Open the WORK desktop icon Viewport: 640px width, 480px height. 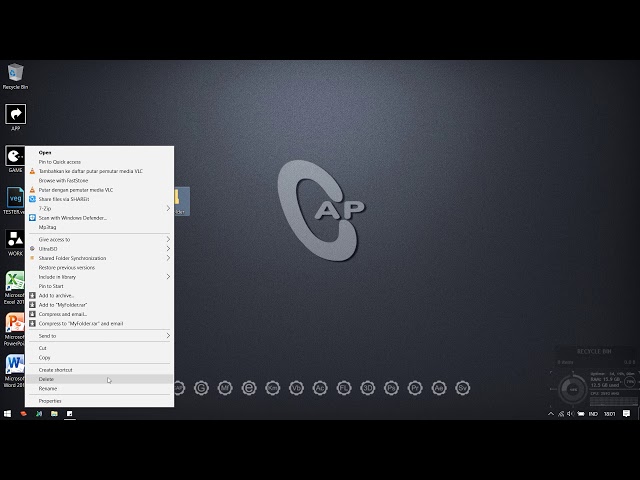coord(15,242)
